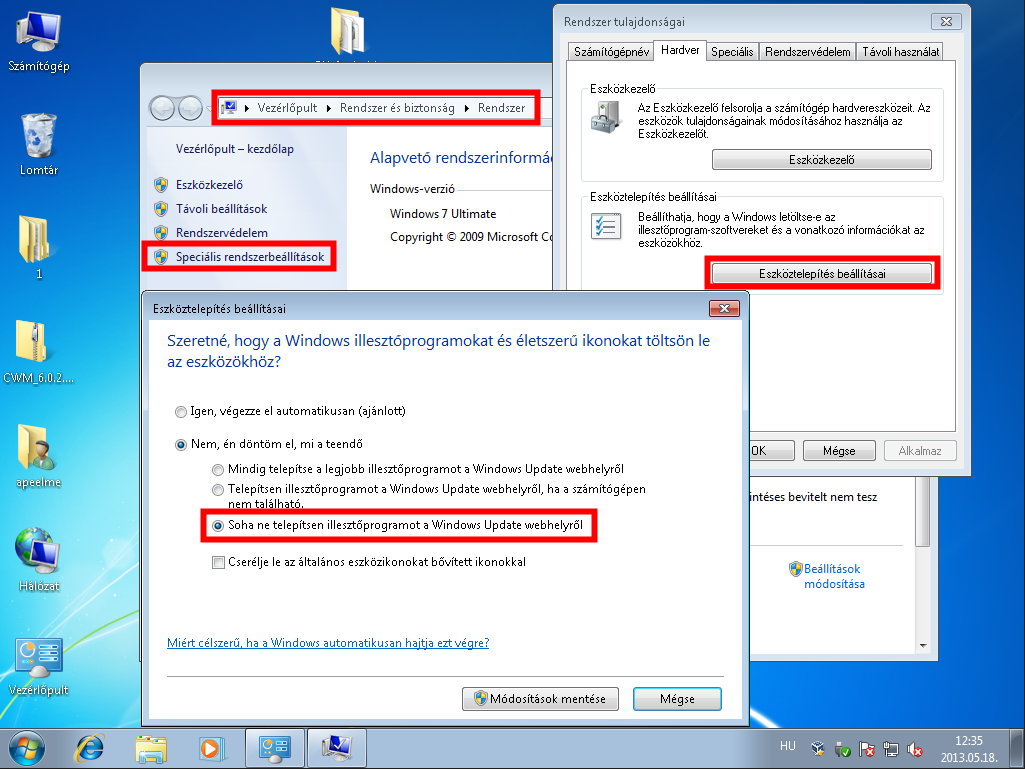The image size is (1025, 769).
Task: Open the Lomtár recycle bin icon
Action: click(39, 144)
